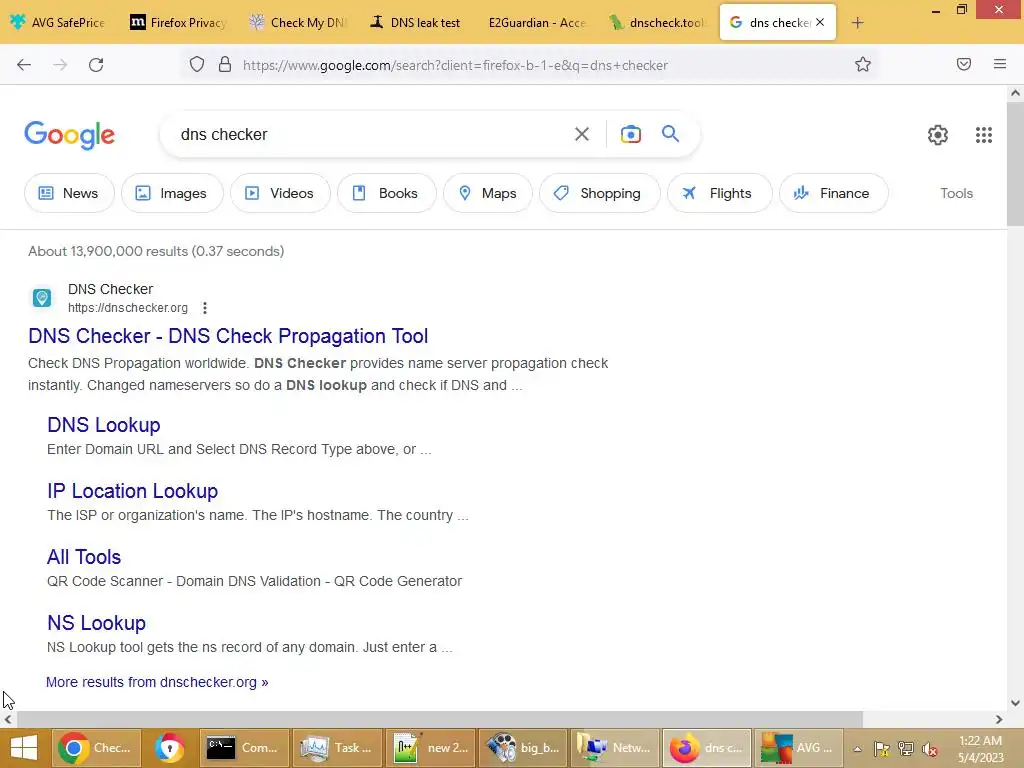Open options for dnschecker.org result
Screen dimensions: 1024x768
click(x=205, y=308)
